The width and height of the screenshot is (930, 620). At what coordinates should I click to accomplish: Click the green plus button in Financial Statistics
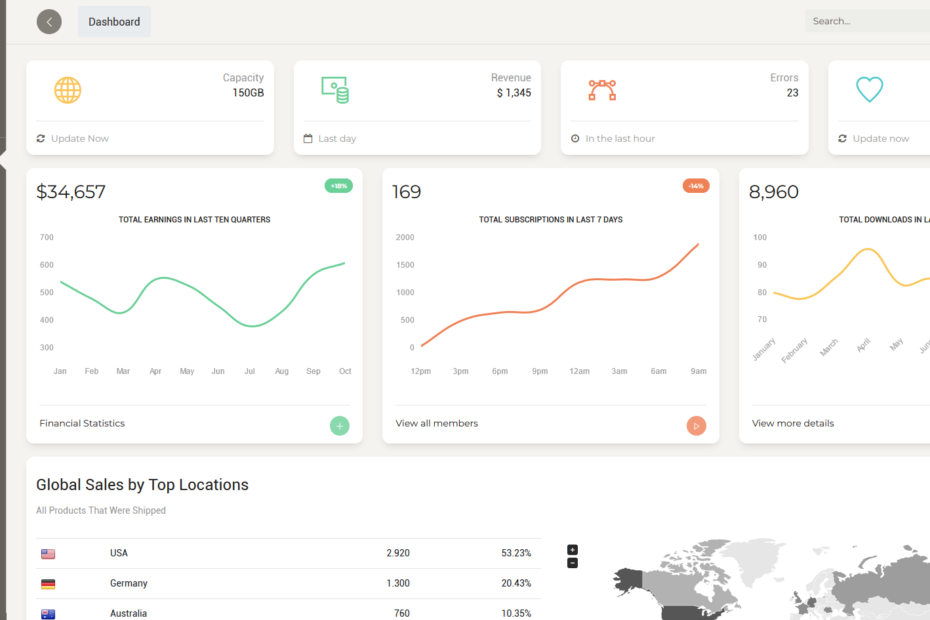click(x=340, y=425)
